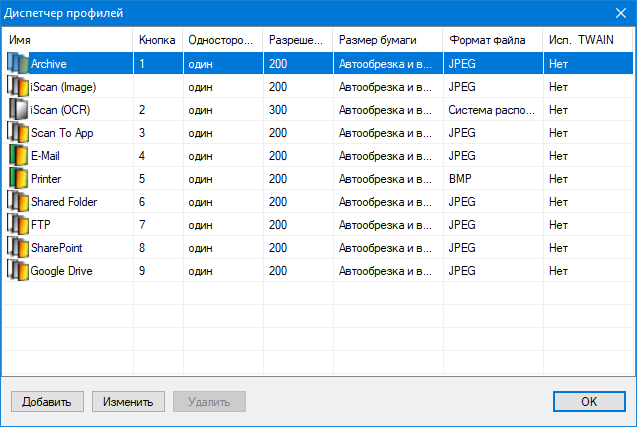Viewport: 637px width, 427px height.
Task: Confirm with the OK button
Action: [588, 402]
